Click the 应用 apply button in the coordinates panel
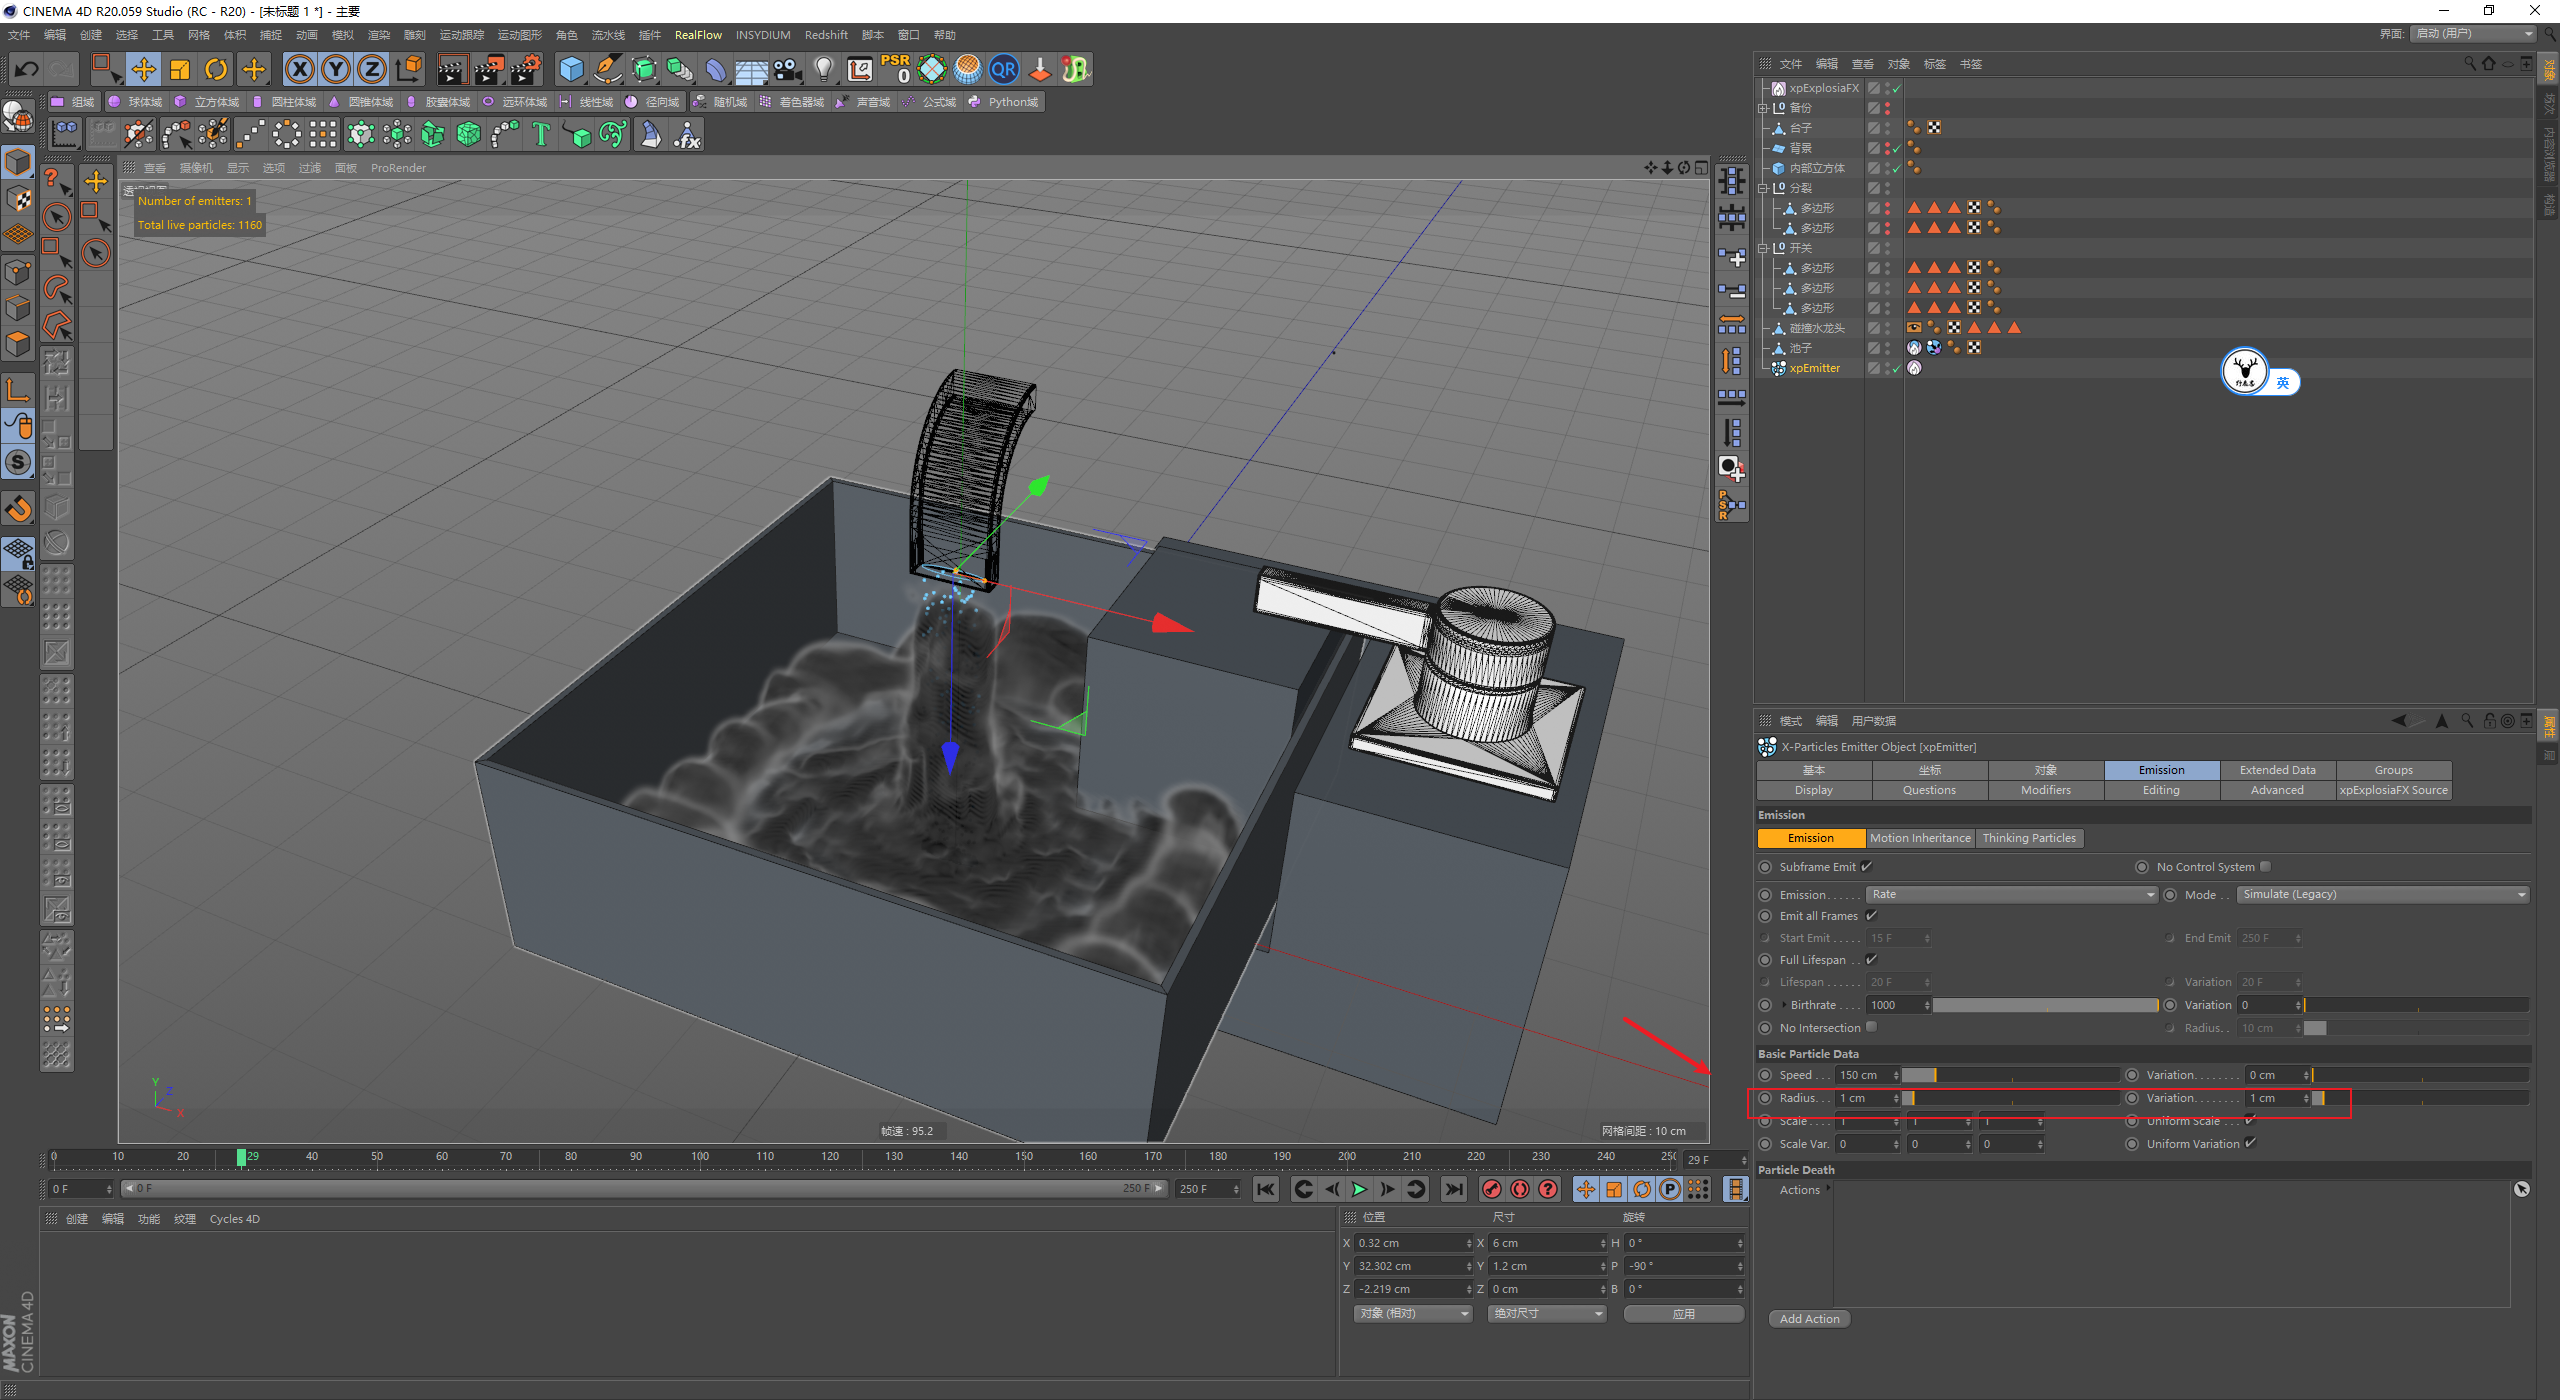This screenshot has height=1400, width=2560. (1683, 1314)
